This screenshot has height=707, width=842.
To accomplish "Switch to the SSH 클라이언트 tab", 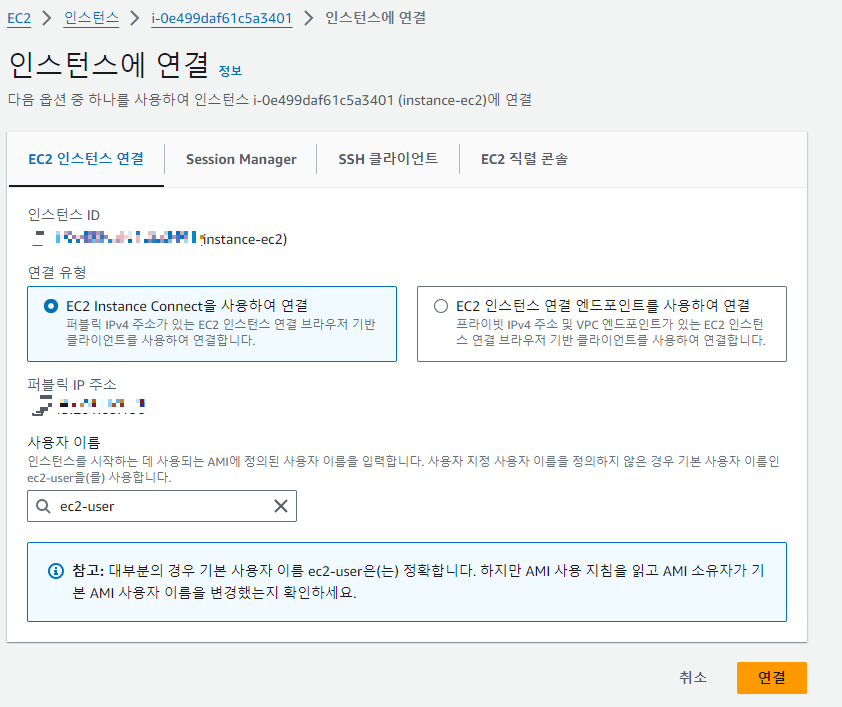I will pyautogui.click(x=388, y=159).
